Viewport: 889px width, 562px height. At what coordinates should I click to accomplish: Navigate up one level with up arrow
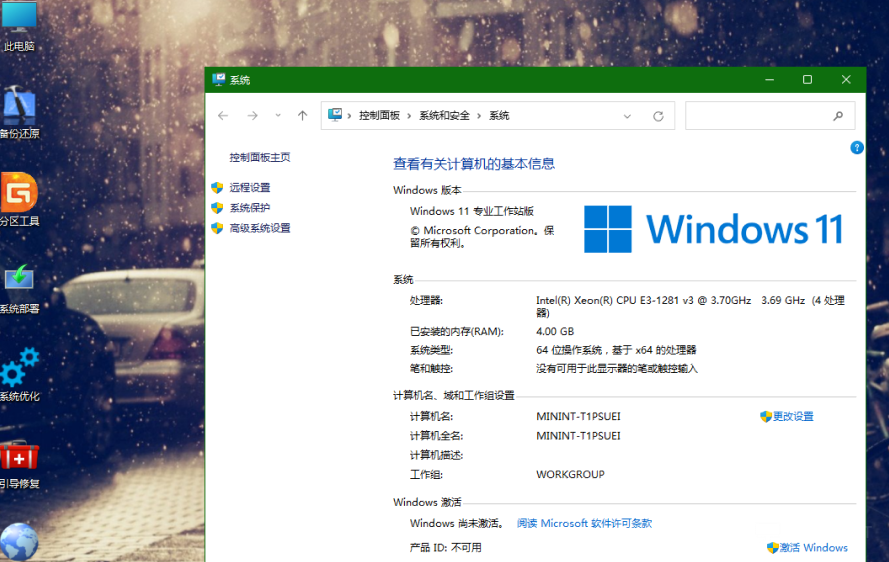tap(303, 116)
